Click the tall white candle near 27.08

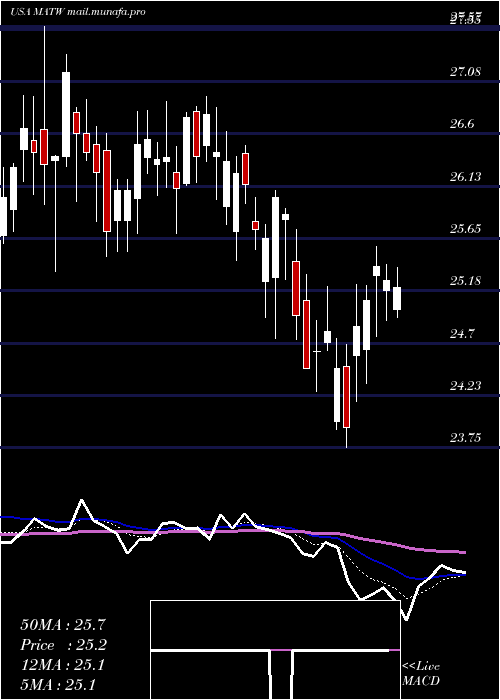click(x=66, y=114)
